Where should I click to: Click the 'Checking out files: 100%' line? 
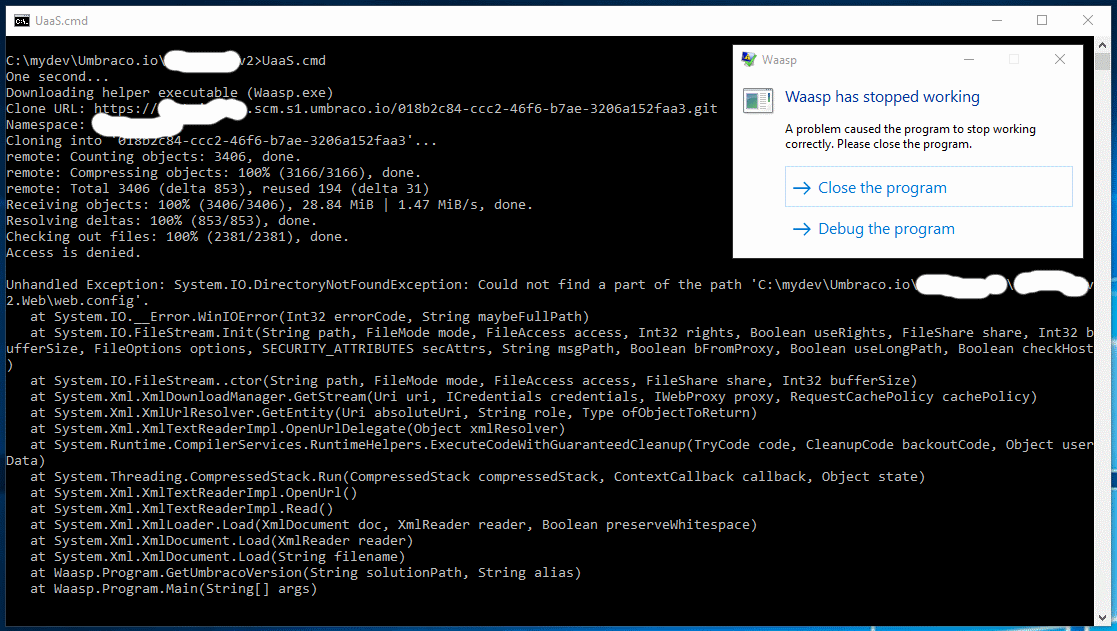(177, 237)
